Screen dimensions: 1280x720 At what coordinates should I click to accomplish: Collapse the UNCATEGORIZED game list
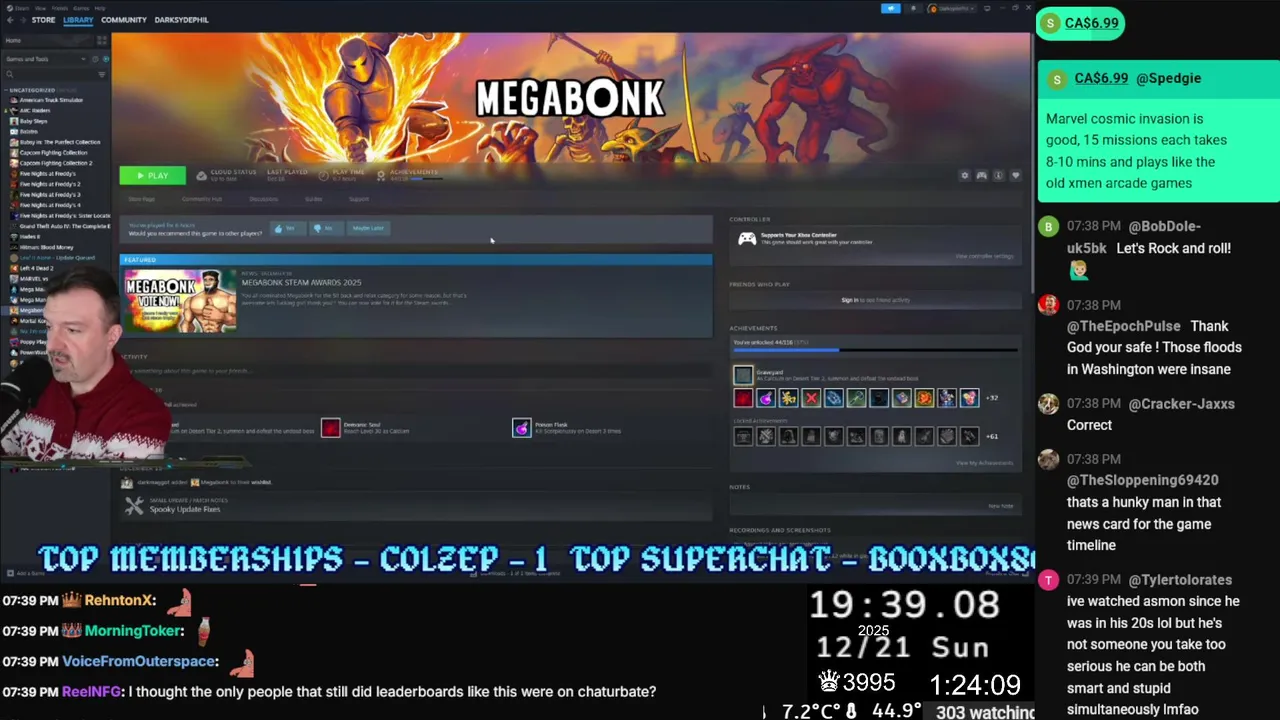tap(33, 90)
